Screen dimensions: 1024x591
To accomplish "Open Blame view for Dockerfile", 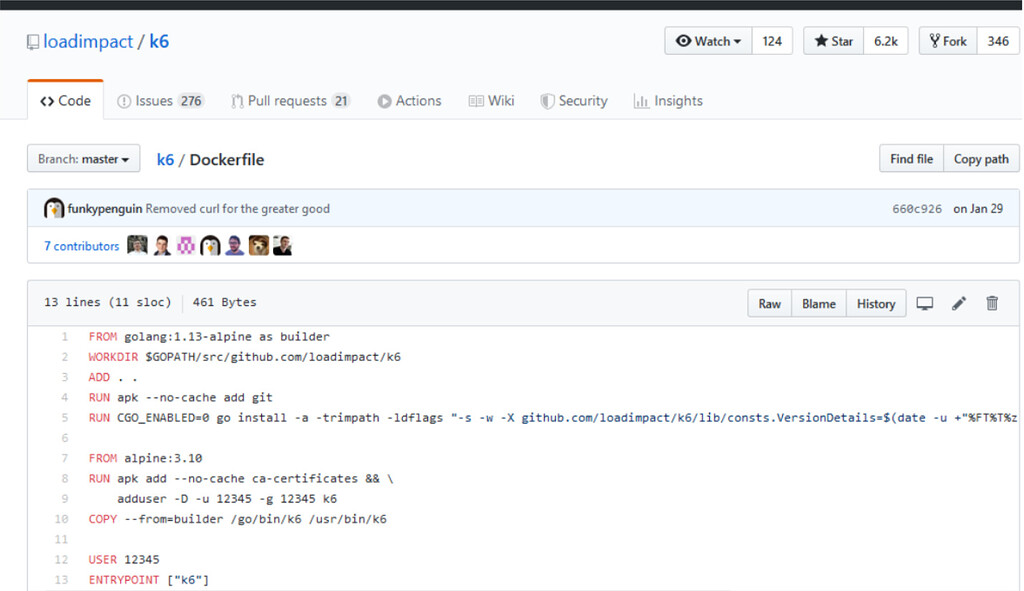I will click(x=819, y=304).
